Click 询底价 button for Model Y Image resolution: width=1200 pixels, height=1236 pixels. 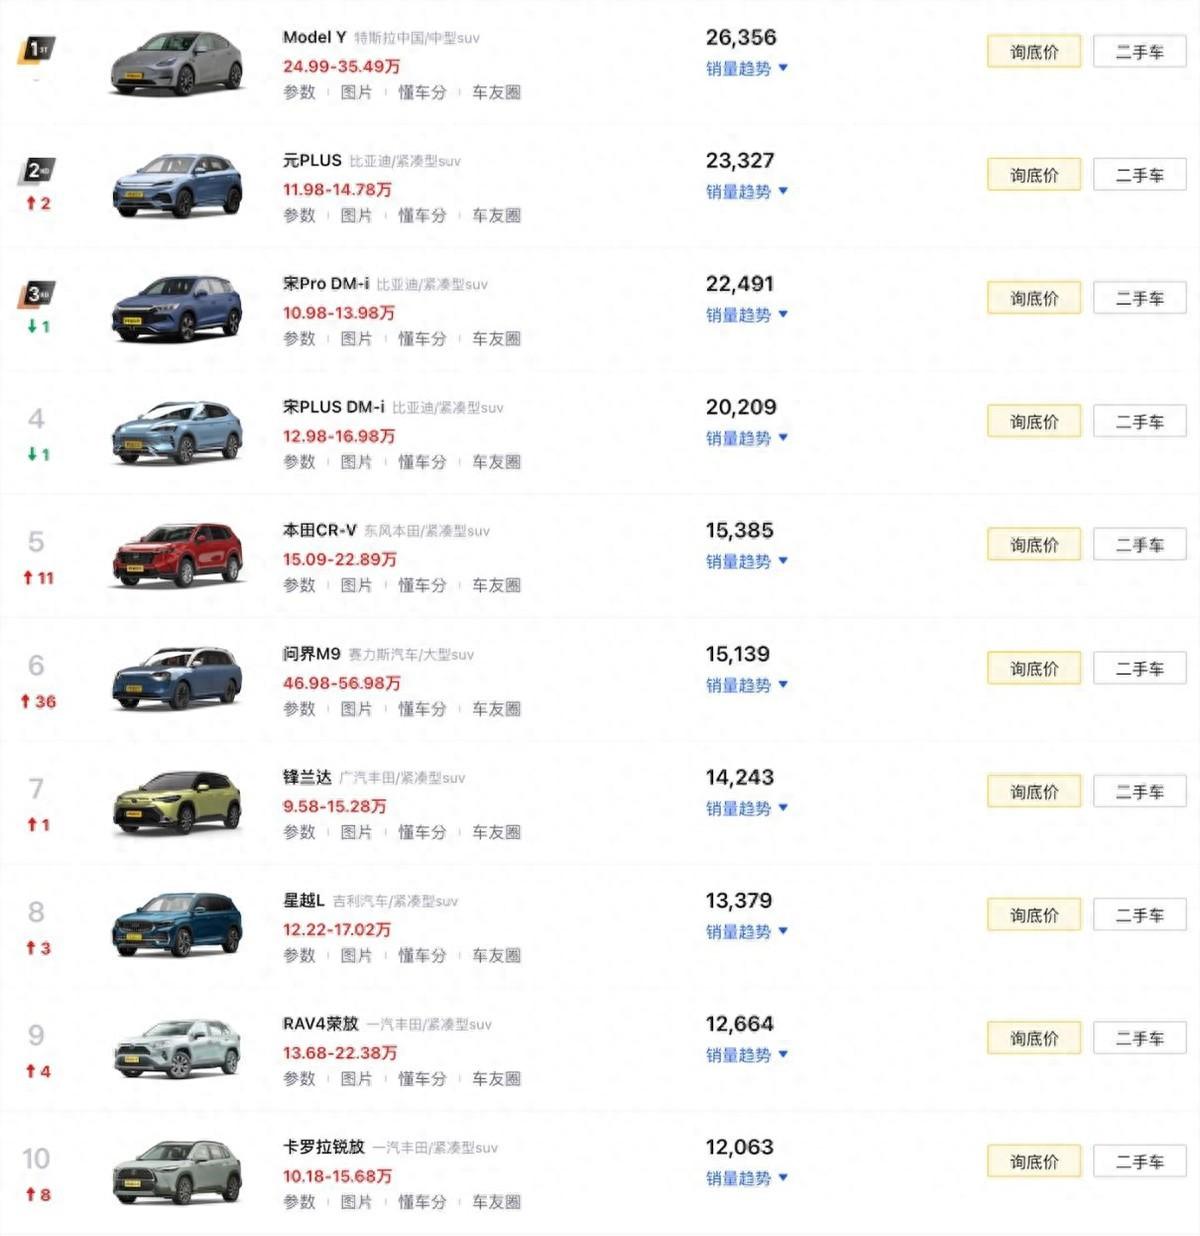(x=1033, y=52)
